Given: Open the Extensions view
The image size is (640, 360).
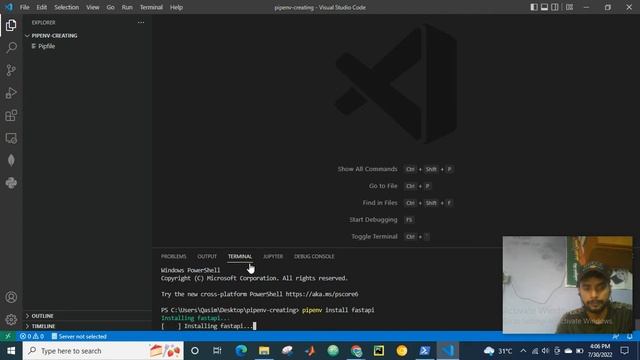Looking at the screenshot, I should click(11, 116).
